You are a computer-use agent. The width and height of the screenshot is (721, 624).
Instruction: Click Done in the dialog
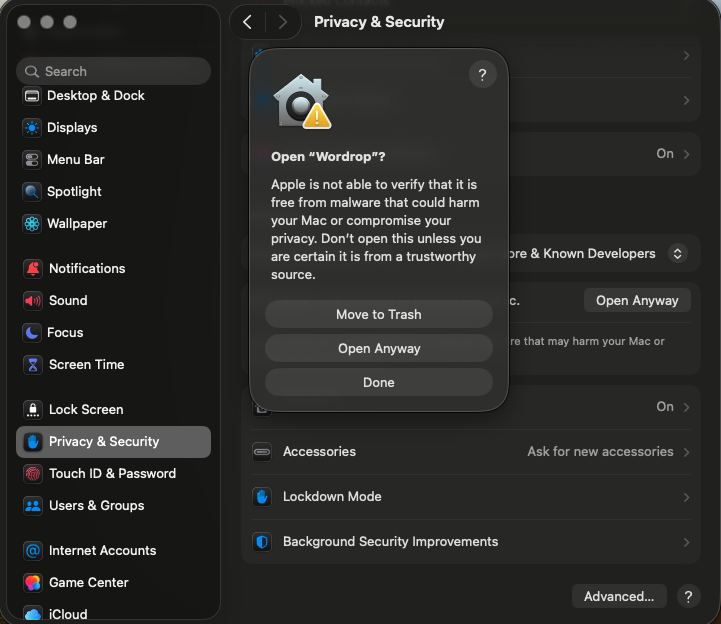tap(379, 383)
